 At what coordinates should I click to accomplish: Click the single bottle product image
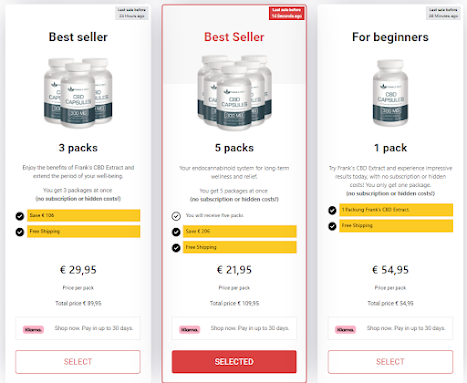pos(390,93)
